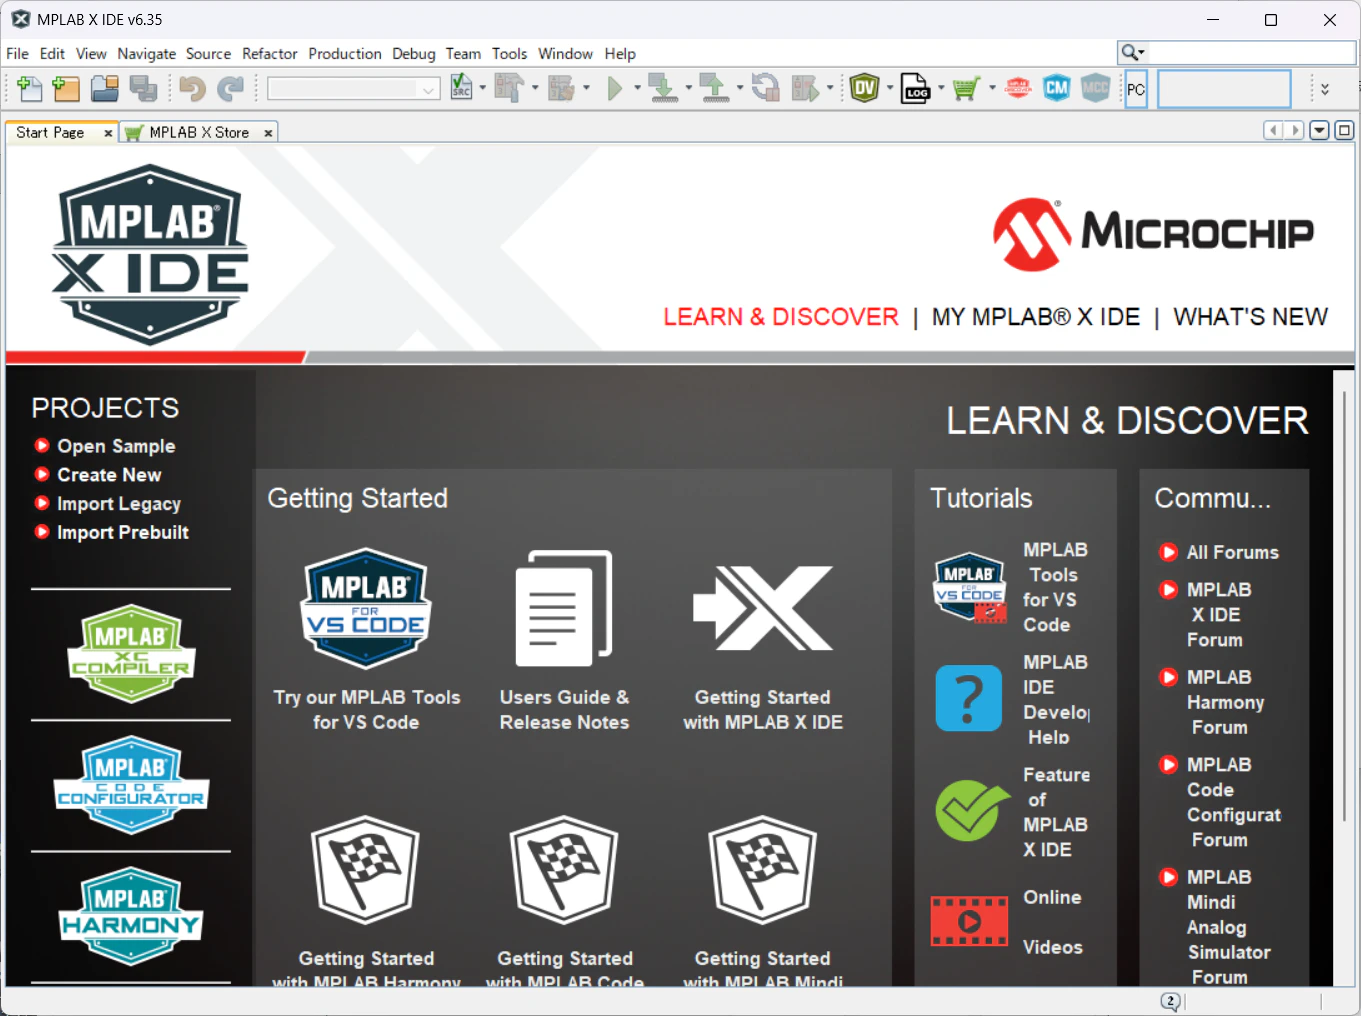Click the New Project toolbar icon

66,89
